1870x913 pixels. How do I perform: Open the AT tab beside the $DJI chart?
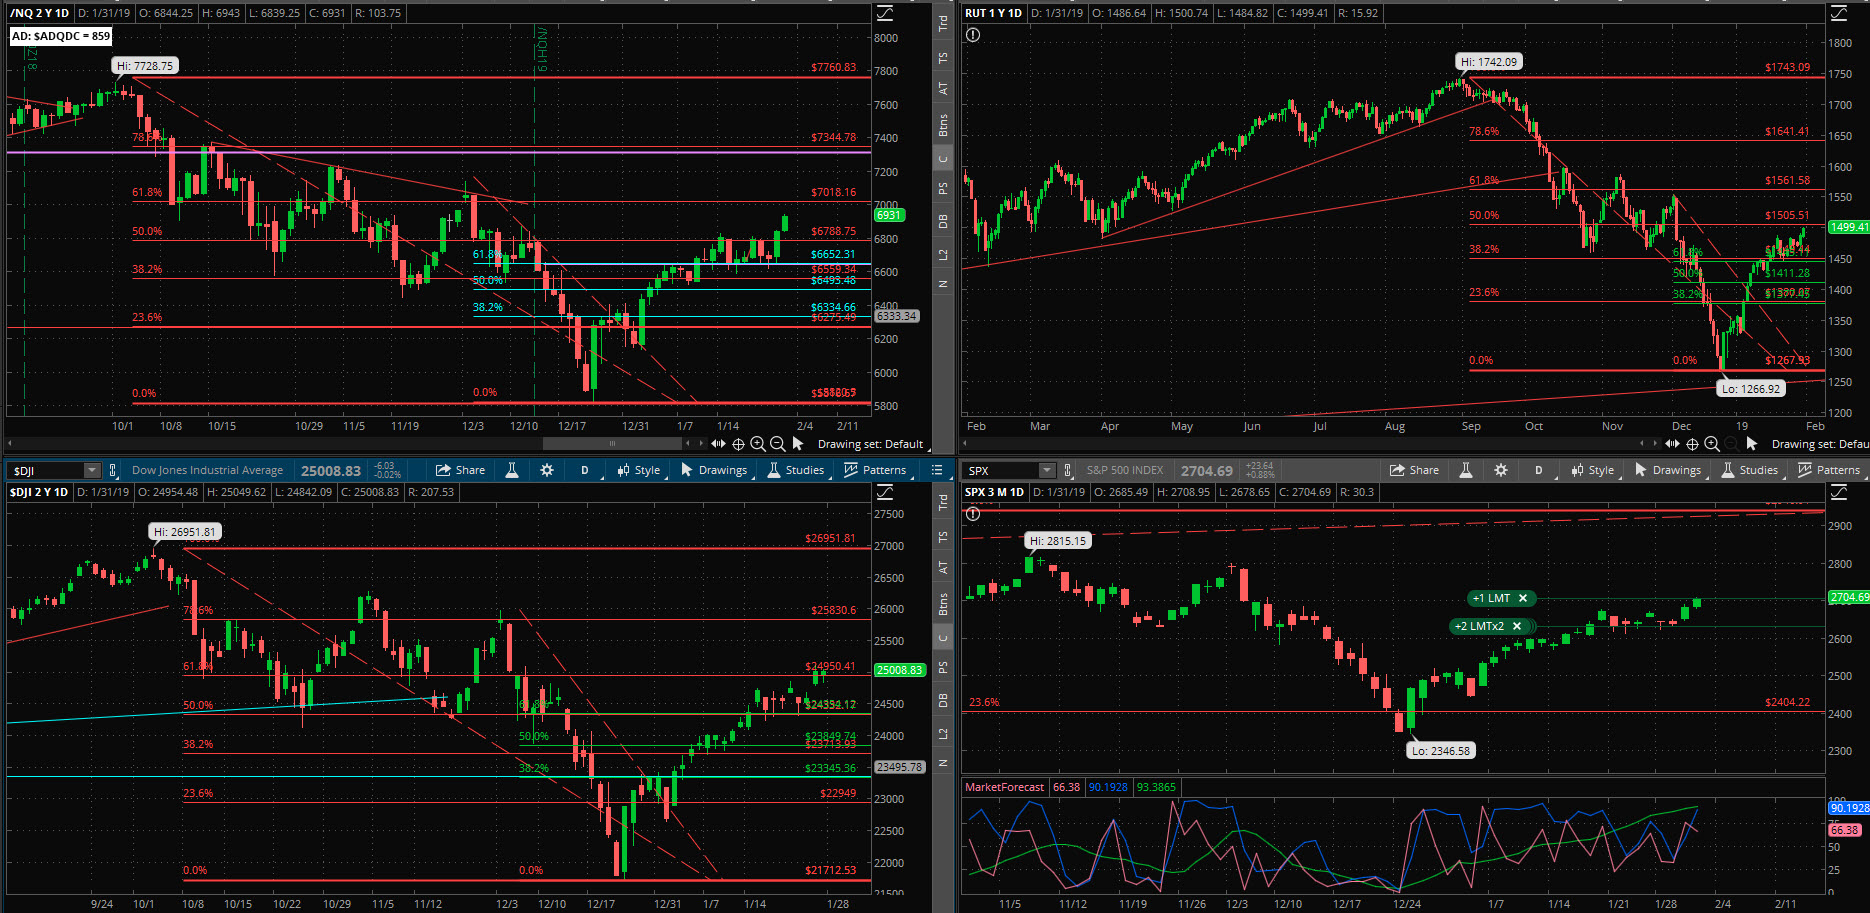pos(943,567)
